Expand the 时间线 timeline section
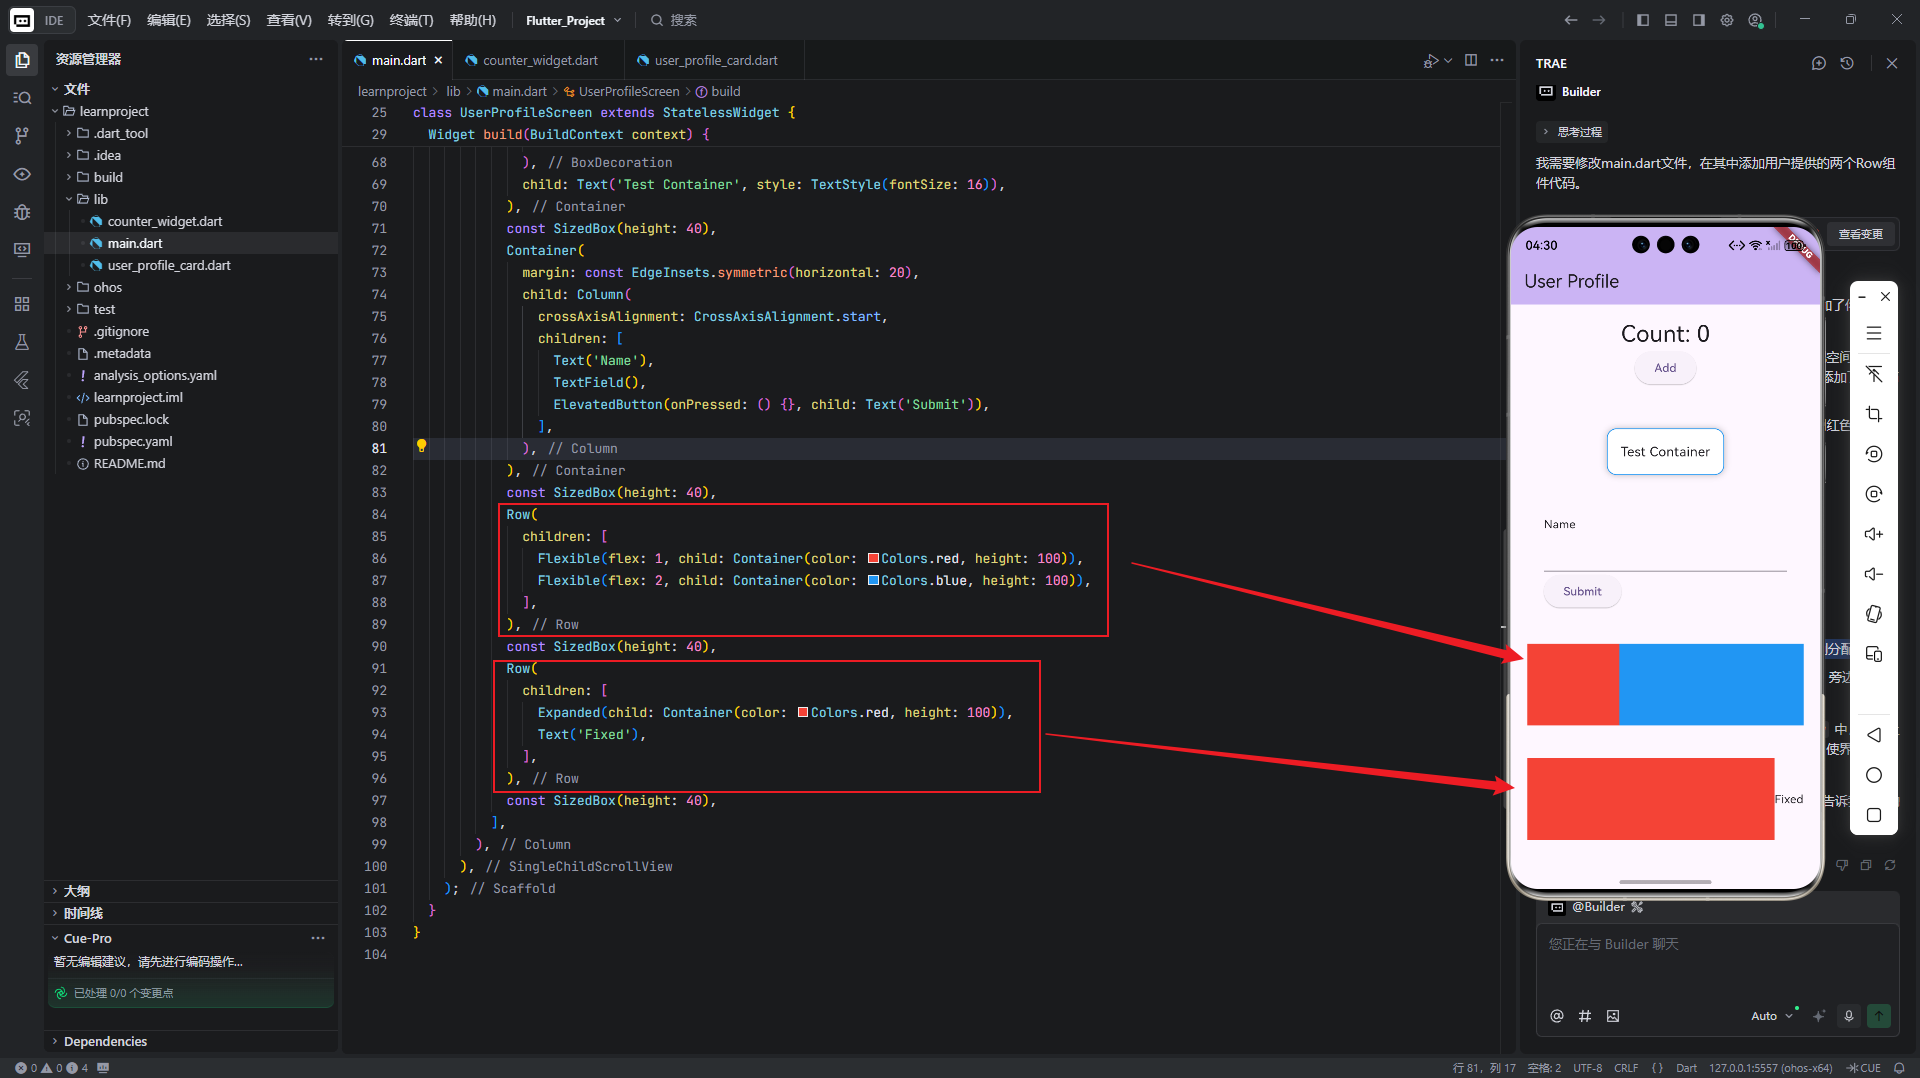1920x1078 pixels. point(83,913)
